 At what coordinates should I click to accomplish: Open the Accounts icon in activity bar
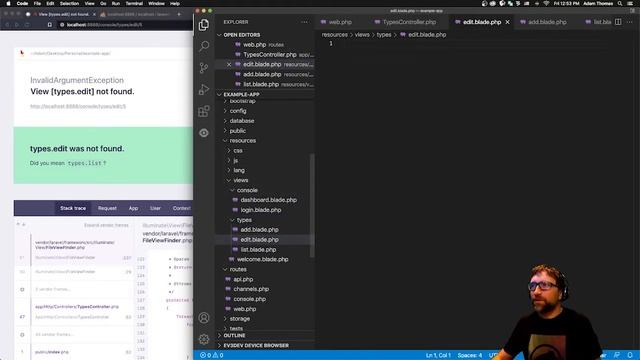[204, 318]
